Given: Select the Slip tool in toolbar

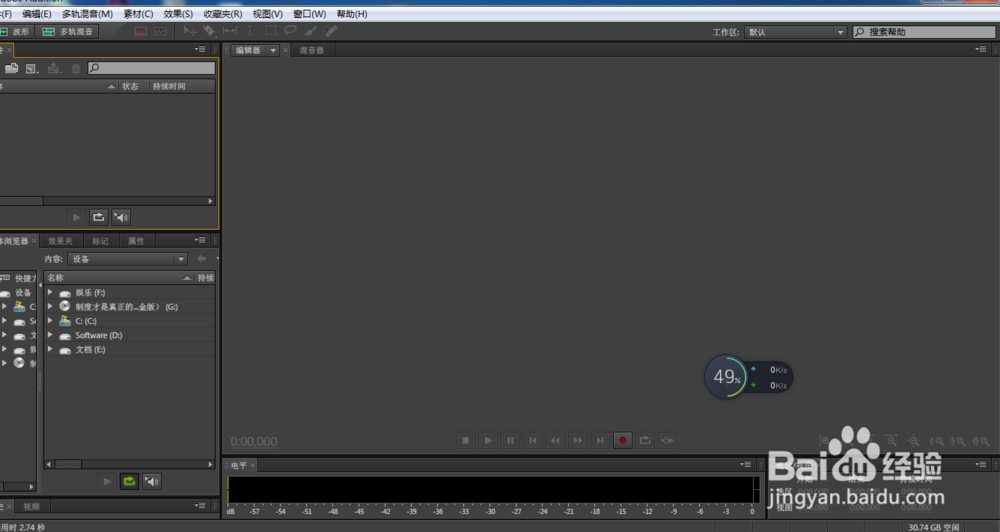Looking at the screenshot, I should click(x=230, y=31).
